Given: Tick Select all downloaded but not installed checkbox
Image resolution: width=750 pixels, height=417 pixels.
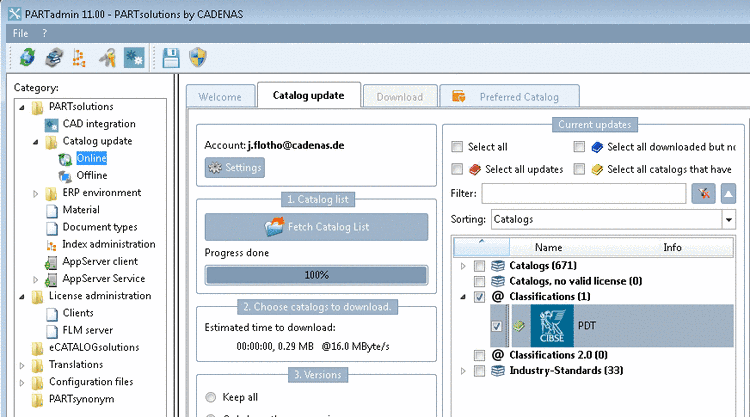Looking at the screenshot, I should click(579, 147).
